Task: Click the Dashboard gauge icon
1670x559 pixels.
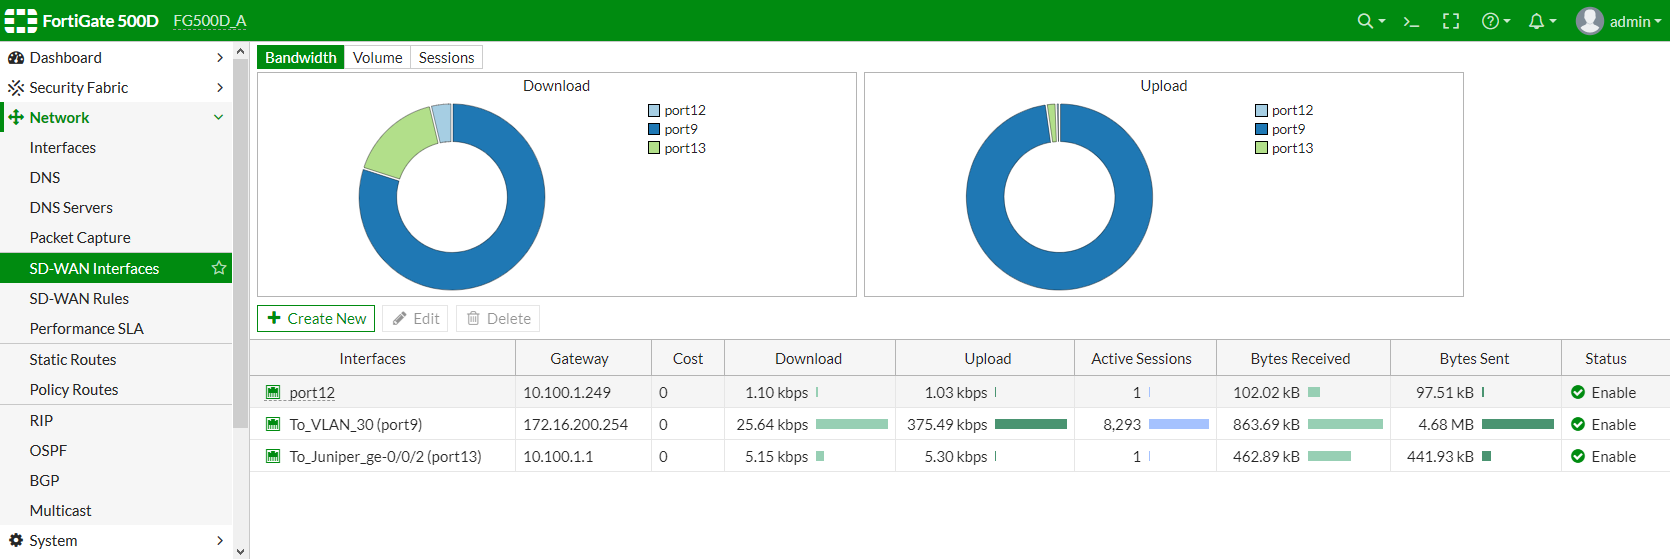Action: (16, 58)
